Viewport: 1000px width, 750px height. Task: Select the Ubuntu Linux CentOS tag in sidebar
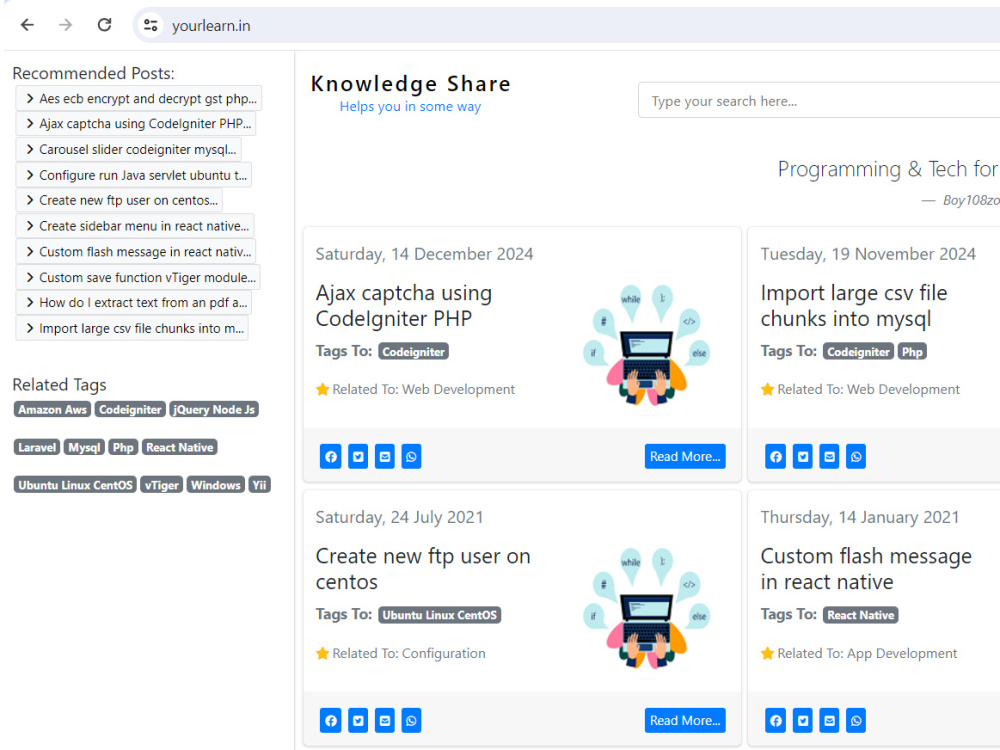pyautogui.click(x=75, y=485)
